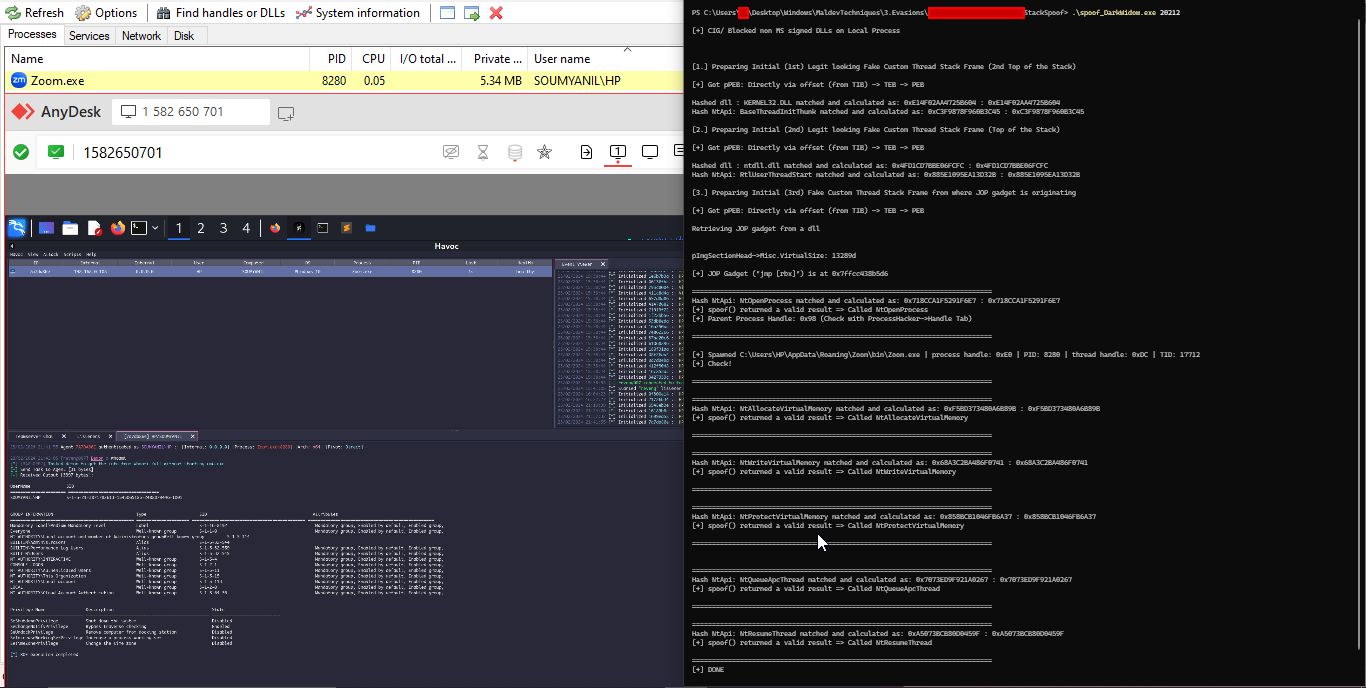Click the show desktop icon in Kali panel

point(46,228)
